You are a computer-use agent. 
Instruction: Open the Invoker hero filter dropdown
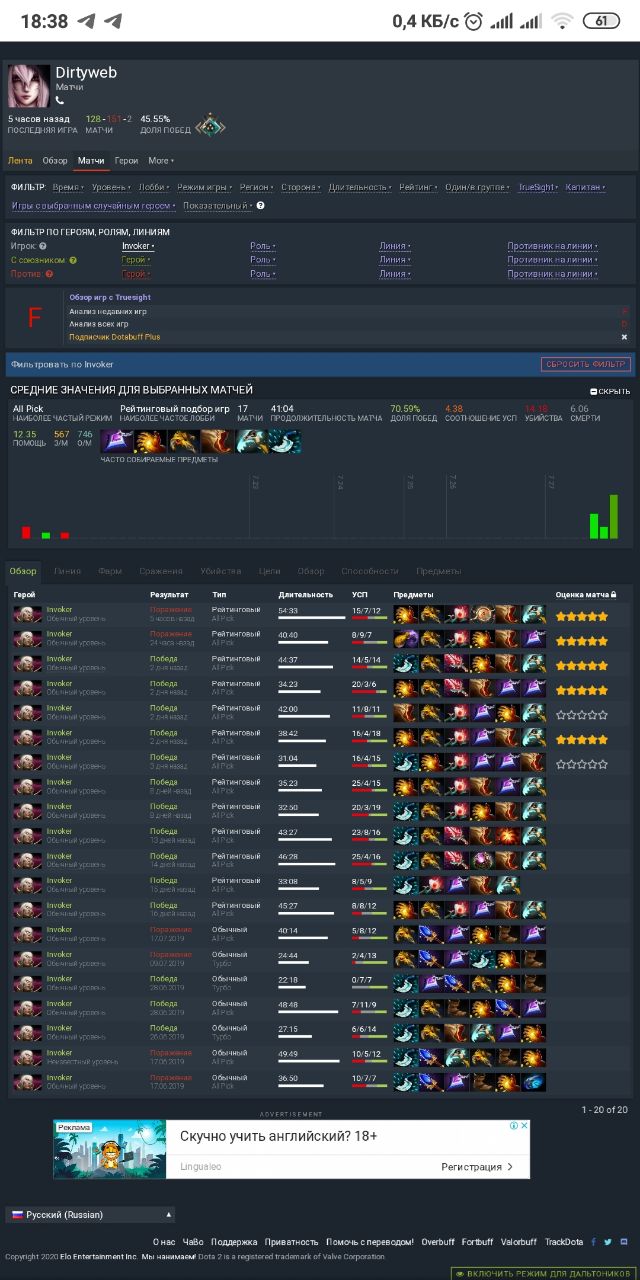[138, 246]
